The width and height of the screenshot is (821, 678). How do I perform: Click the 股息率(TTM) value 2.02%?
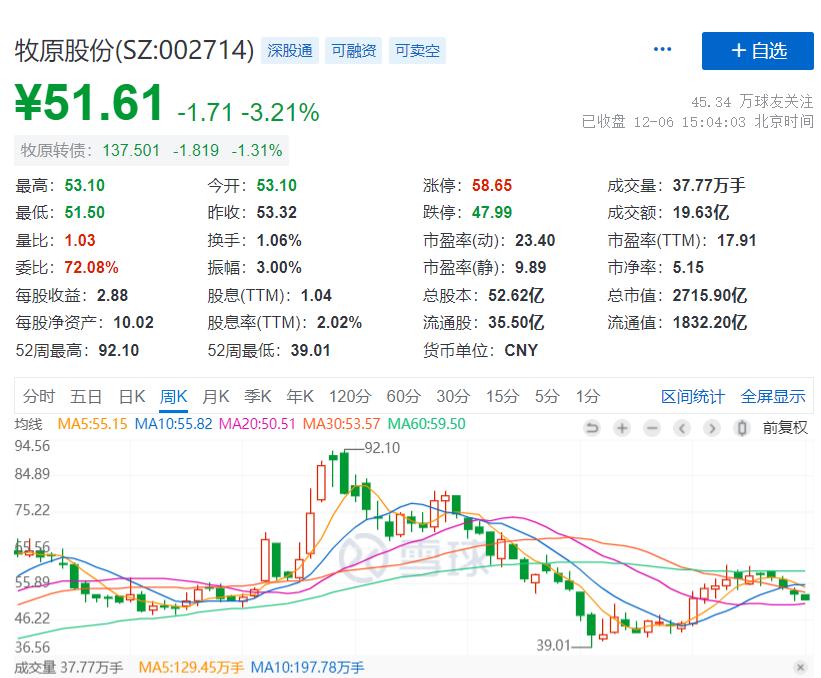tap(339, 323)
